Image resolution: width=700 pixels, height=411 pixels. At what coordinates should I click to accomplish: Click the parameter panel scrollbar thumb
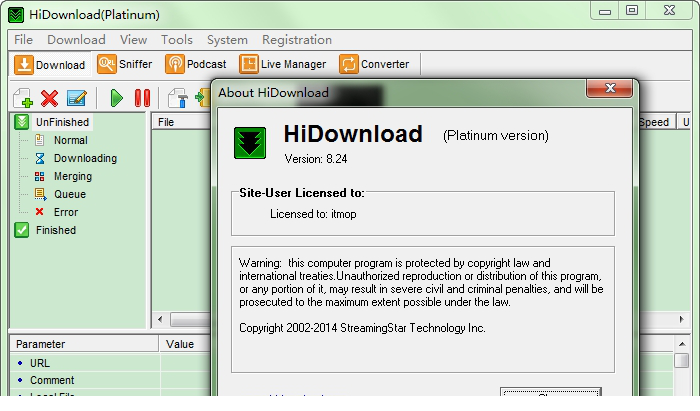point(682,361)
